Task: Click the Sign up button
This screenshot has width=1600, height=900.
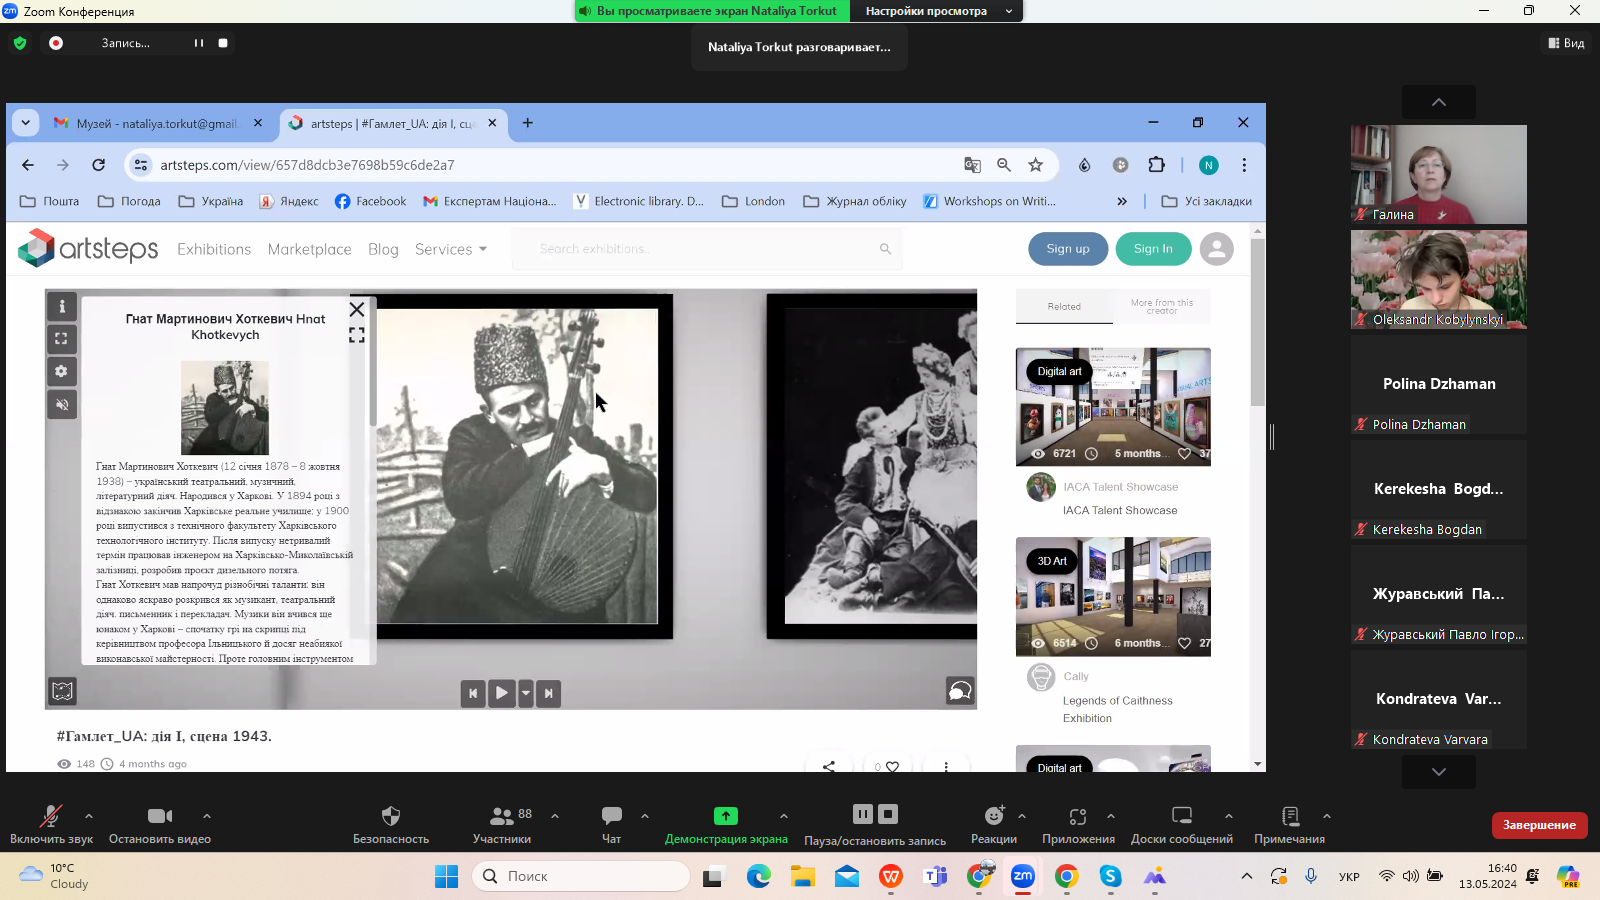Action: click(x=1067, y=249)
